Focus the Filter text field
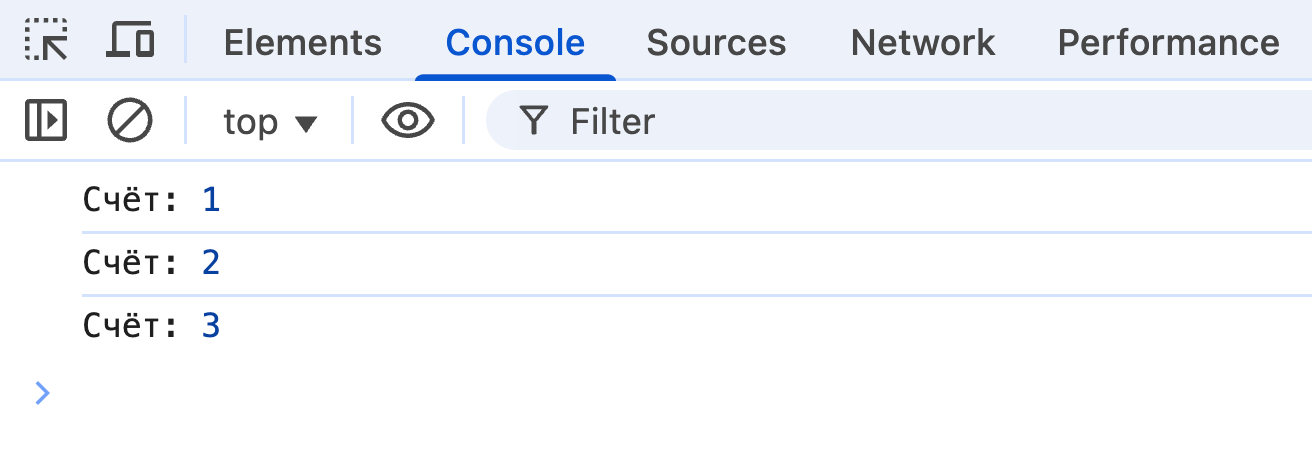1312x454 pixels. point(900,122)
